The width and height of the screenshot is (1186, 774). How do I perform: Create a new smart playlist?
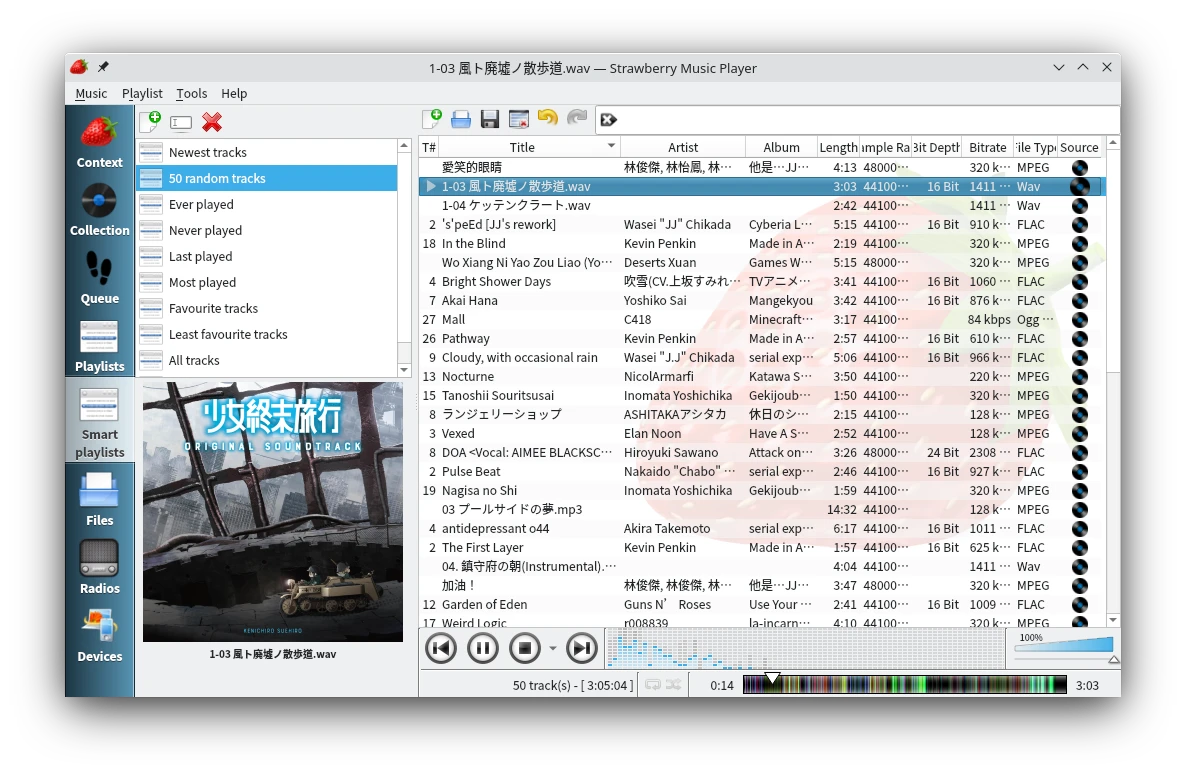[150, 122]
